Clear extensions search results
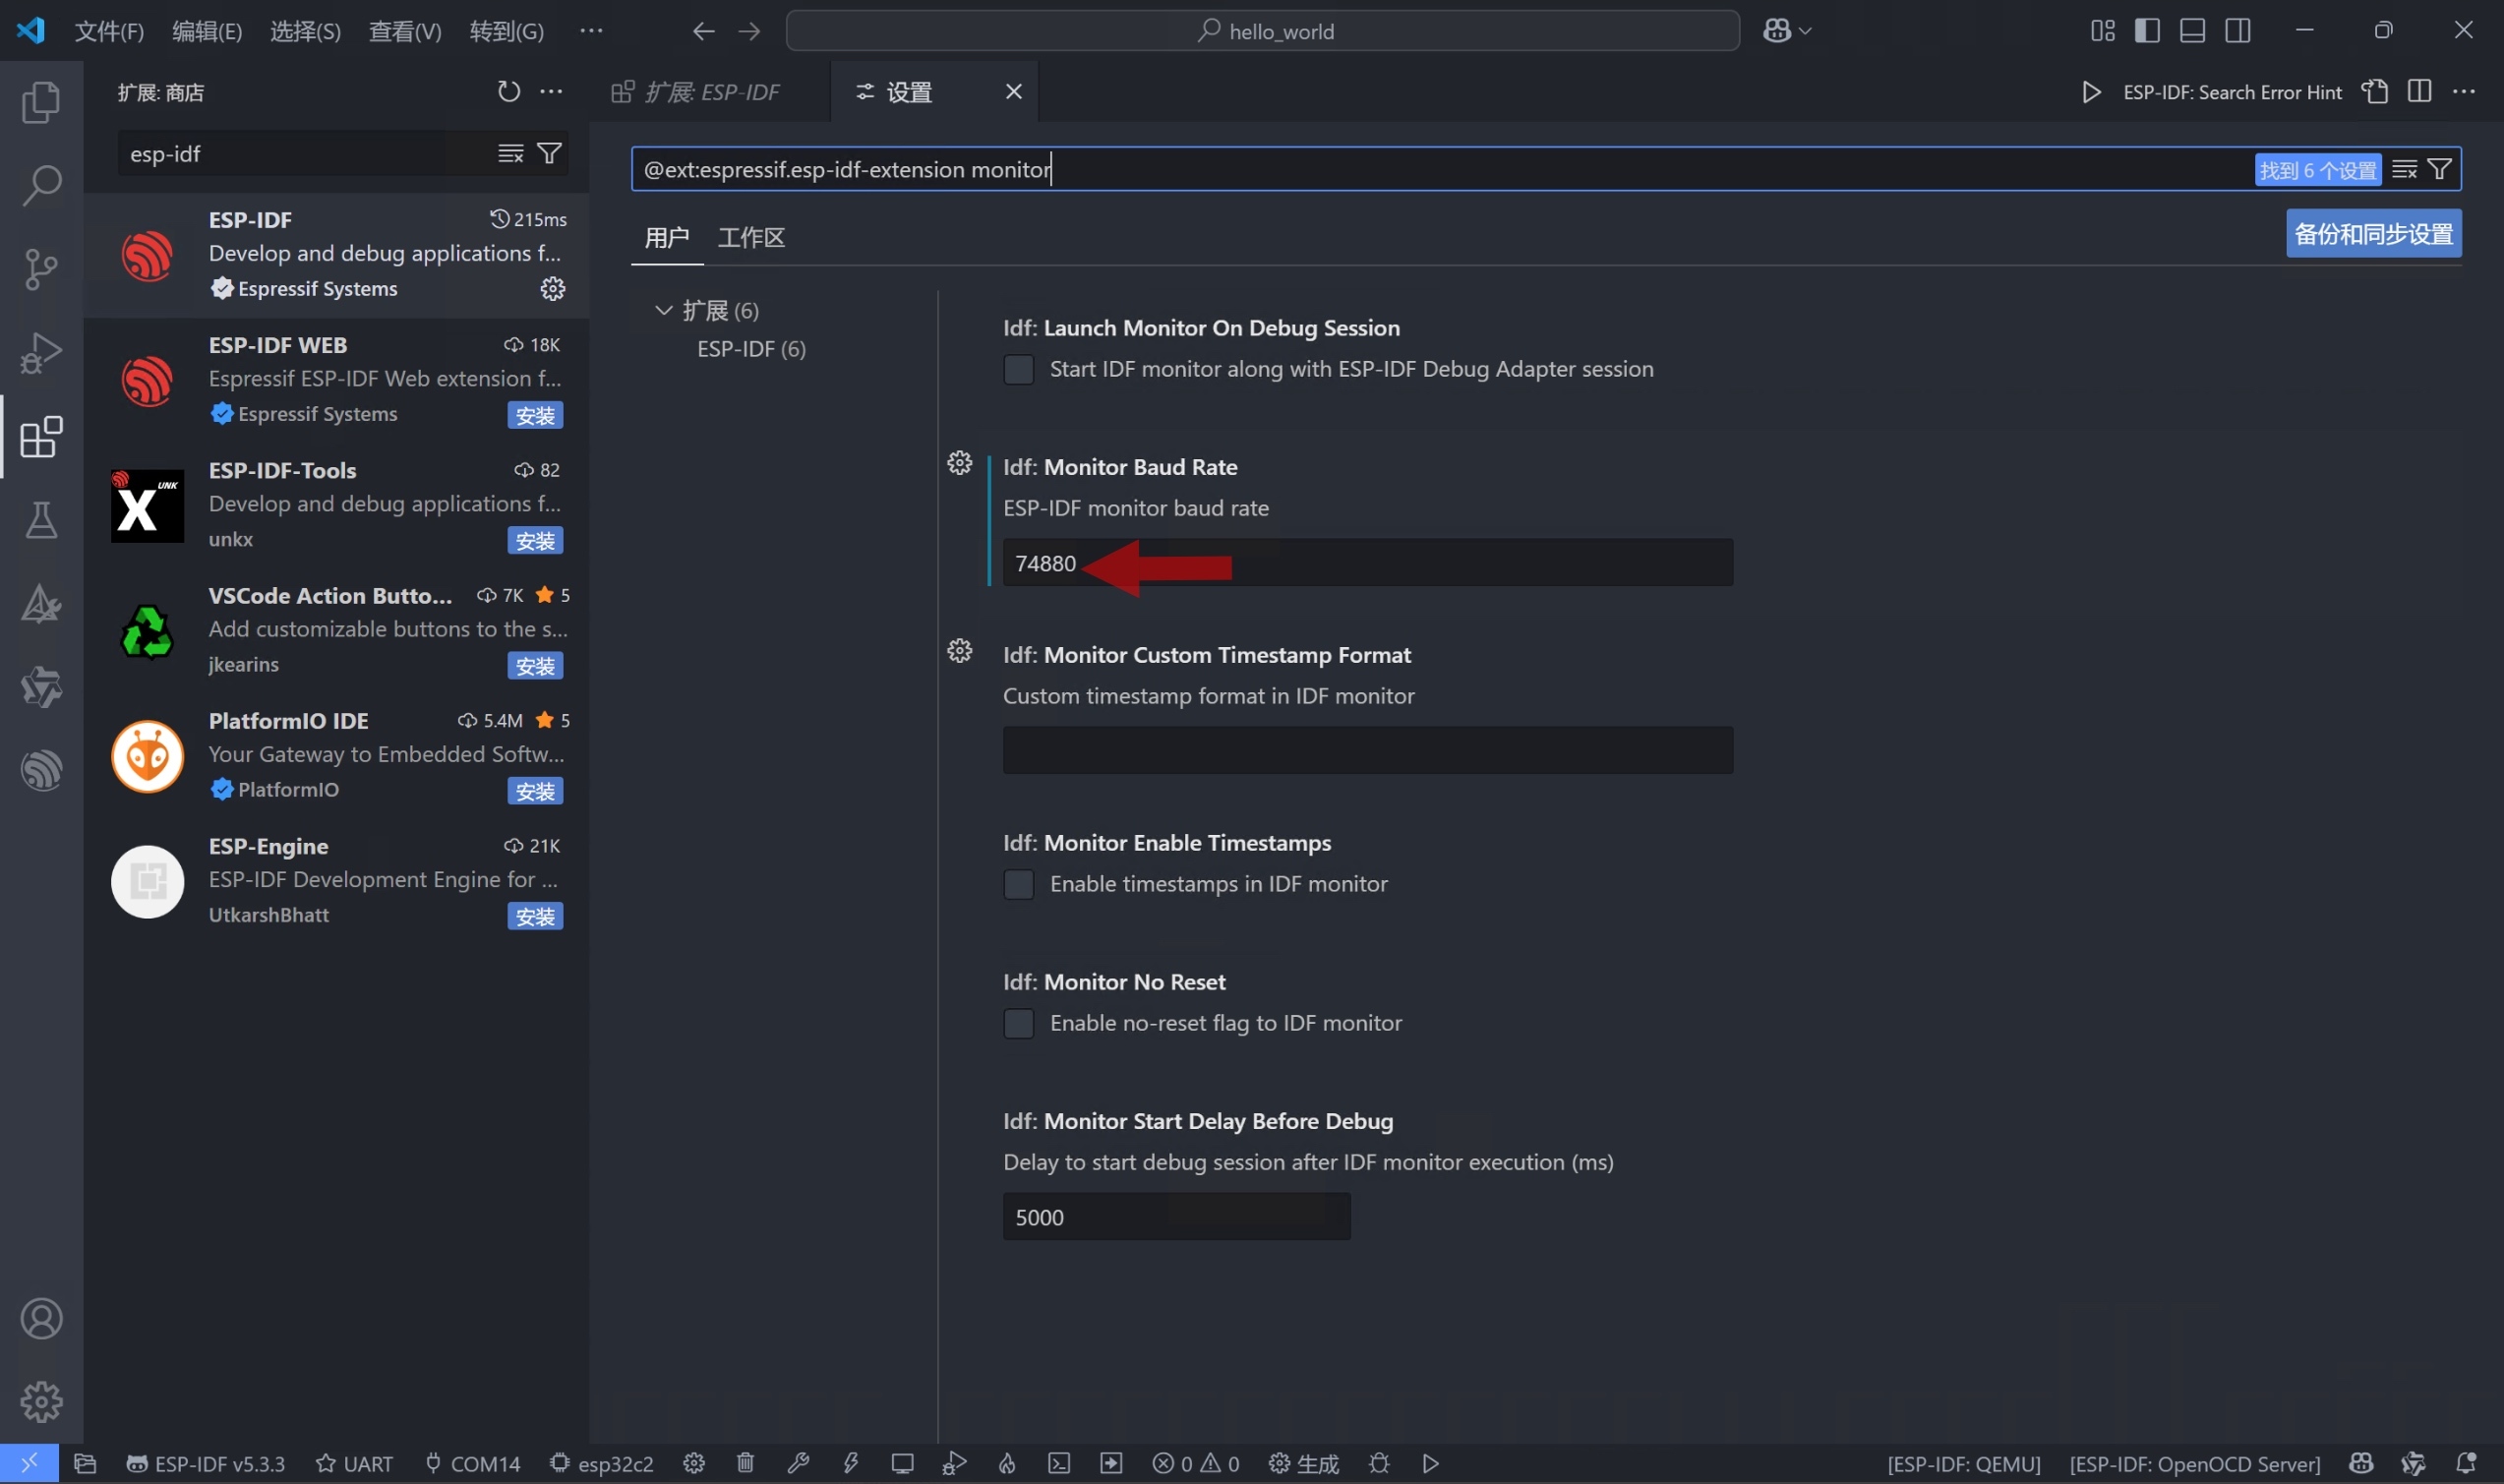This screenshot has height=1484, width=2504. pos(511,153)
